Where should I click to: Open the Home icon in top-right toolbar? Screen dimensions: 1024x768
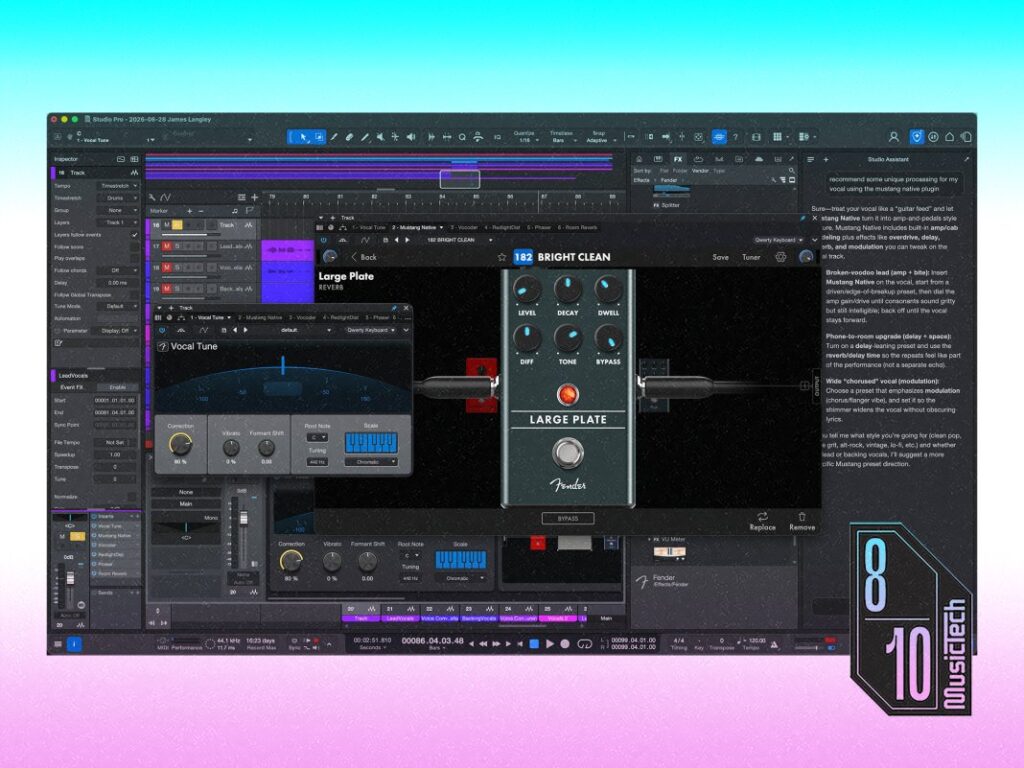pos(950,137)
